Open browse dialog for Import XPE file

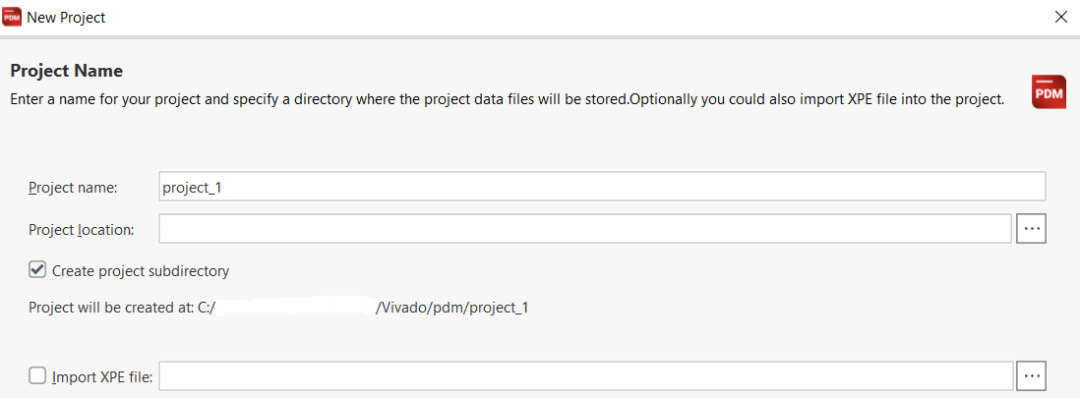(1031, 375)
